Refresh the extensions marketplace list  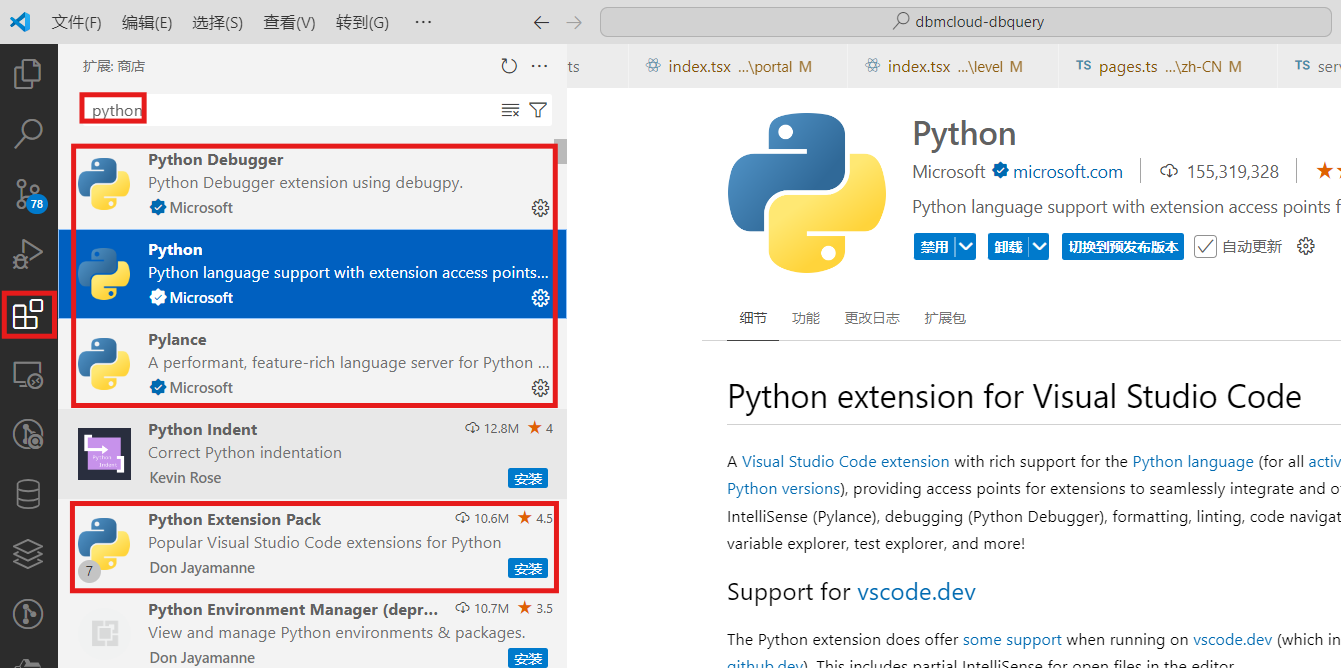pyautogui.click(x=509, y=66)
